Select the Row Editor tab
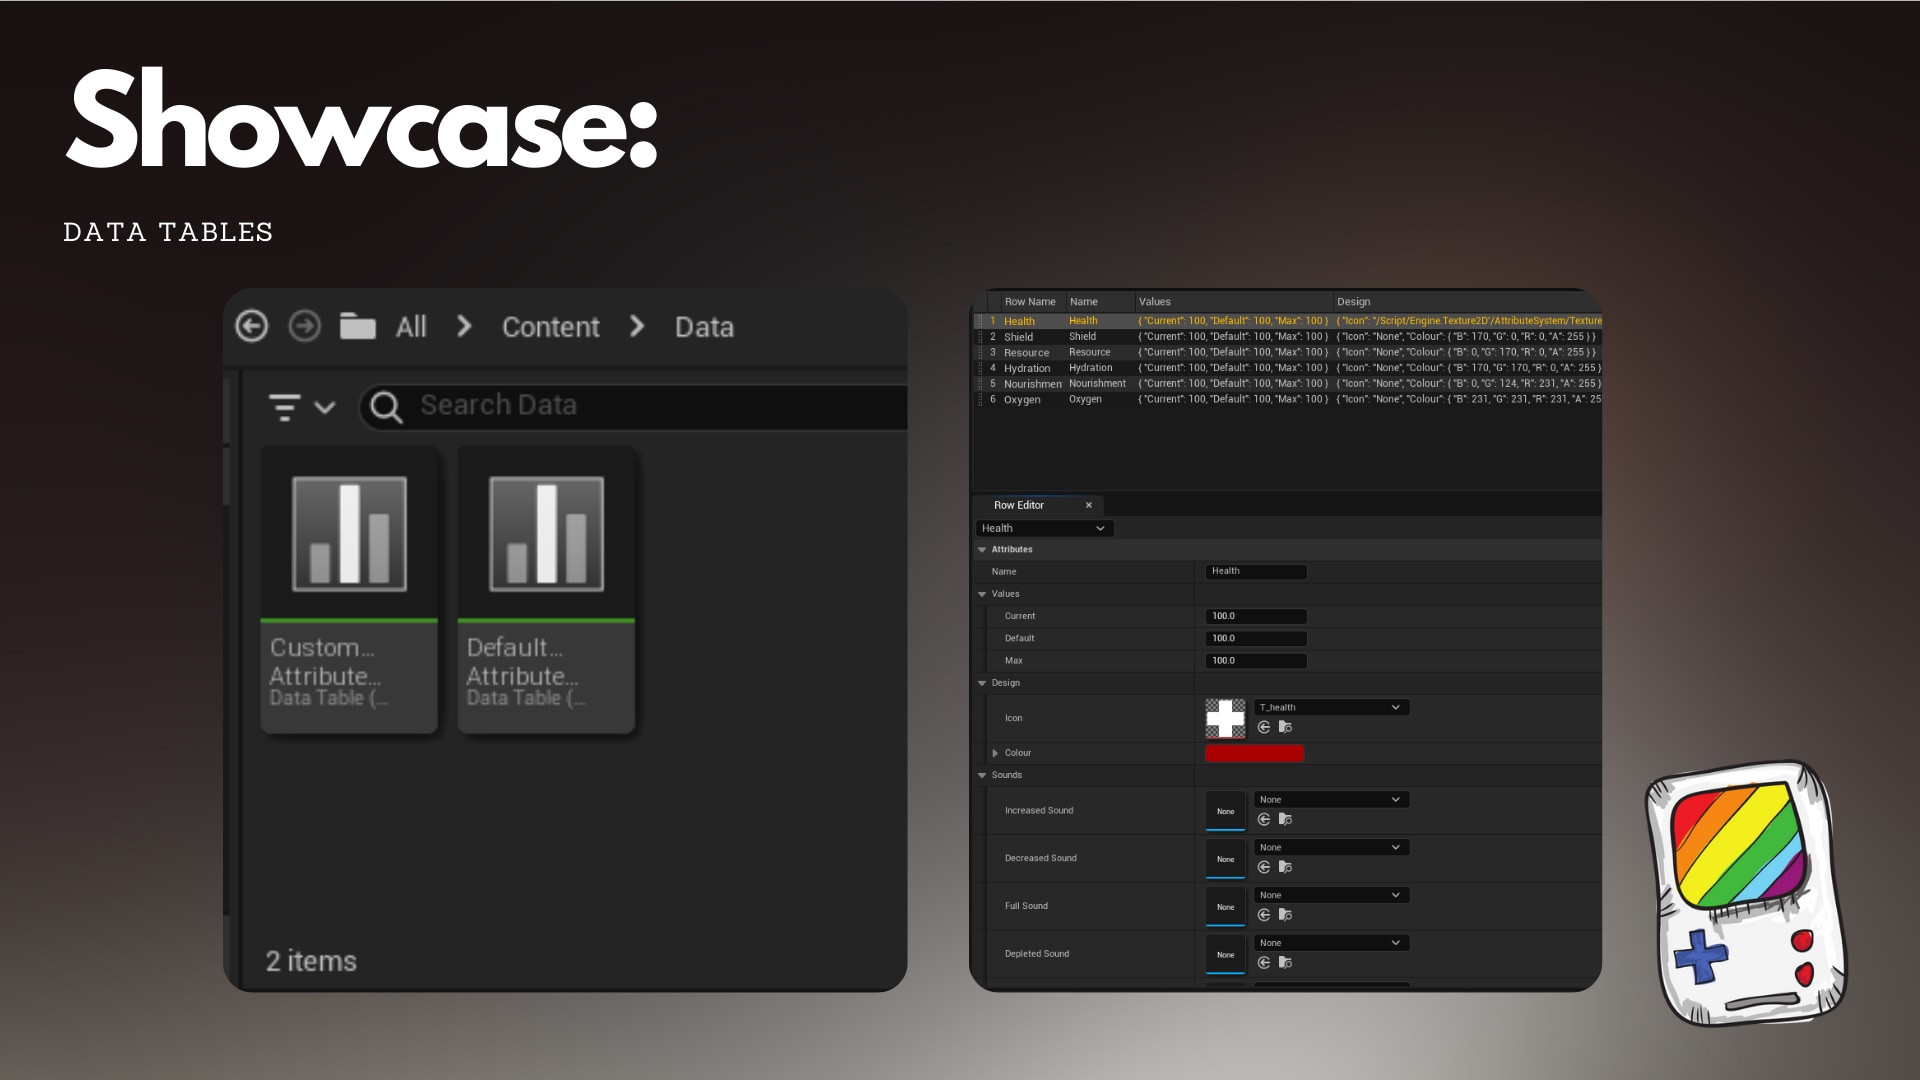 click(x=1021, y=505)
